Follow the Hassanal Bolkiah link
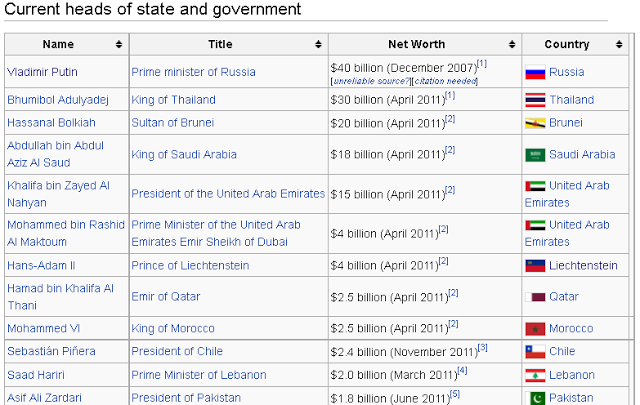The height and width of the screenshot is (405, 640). click(x=51, y=123)
